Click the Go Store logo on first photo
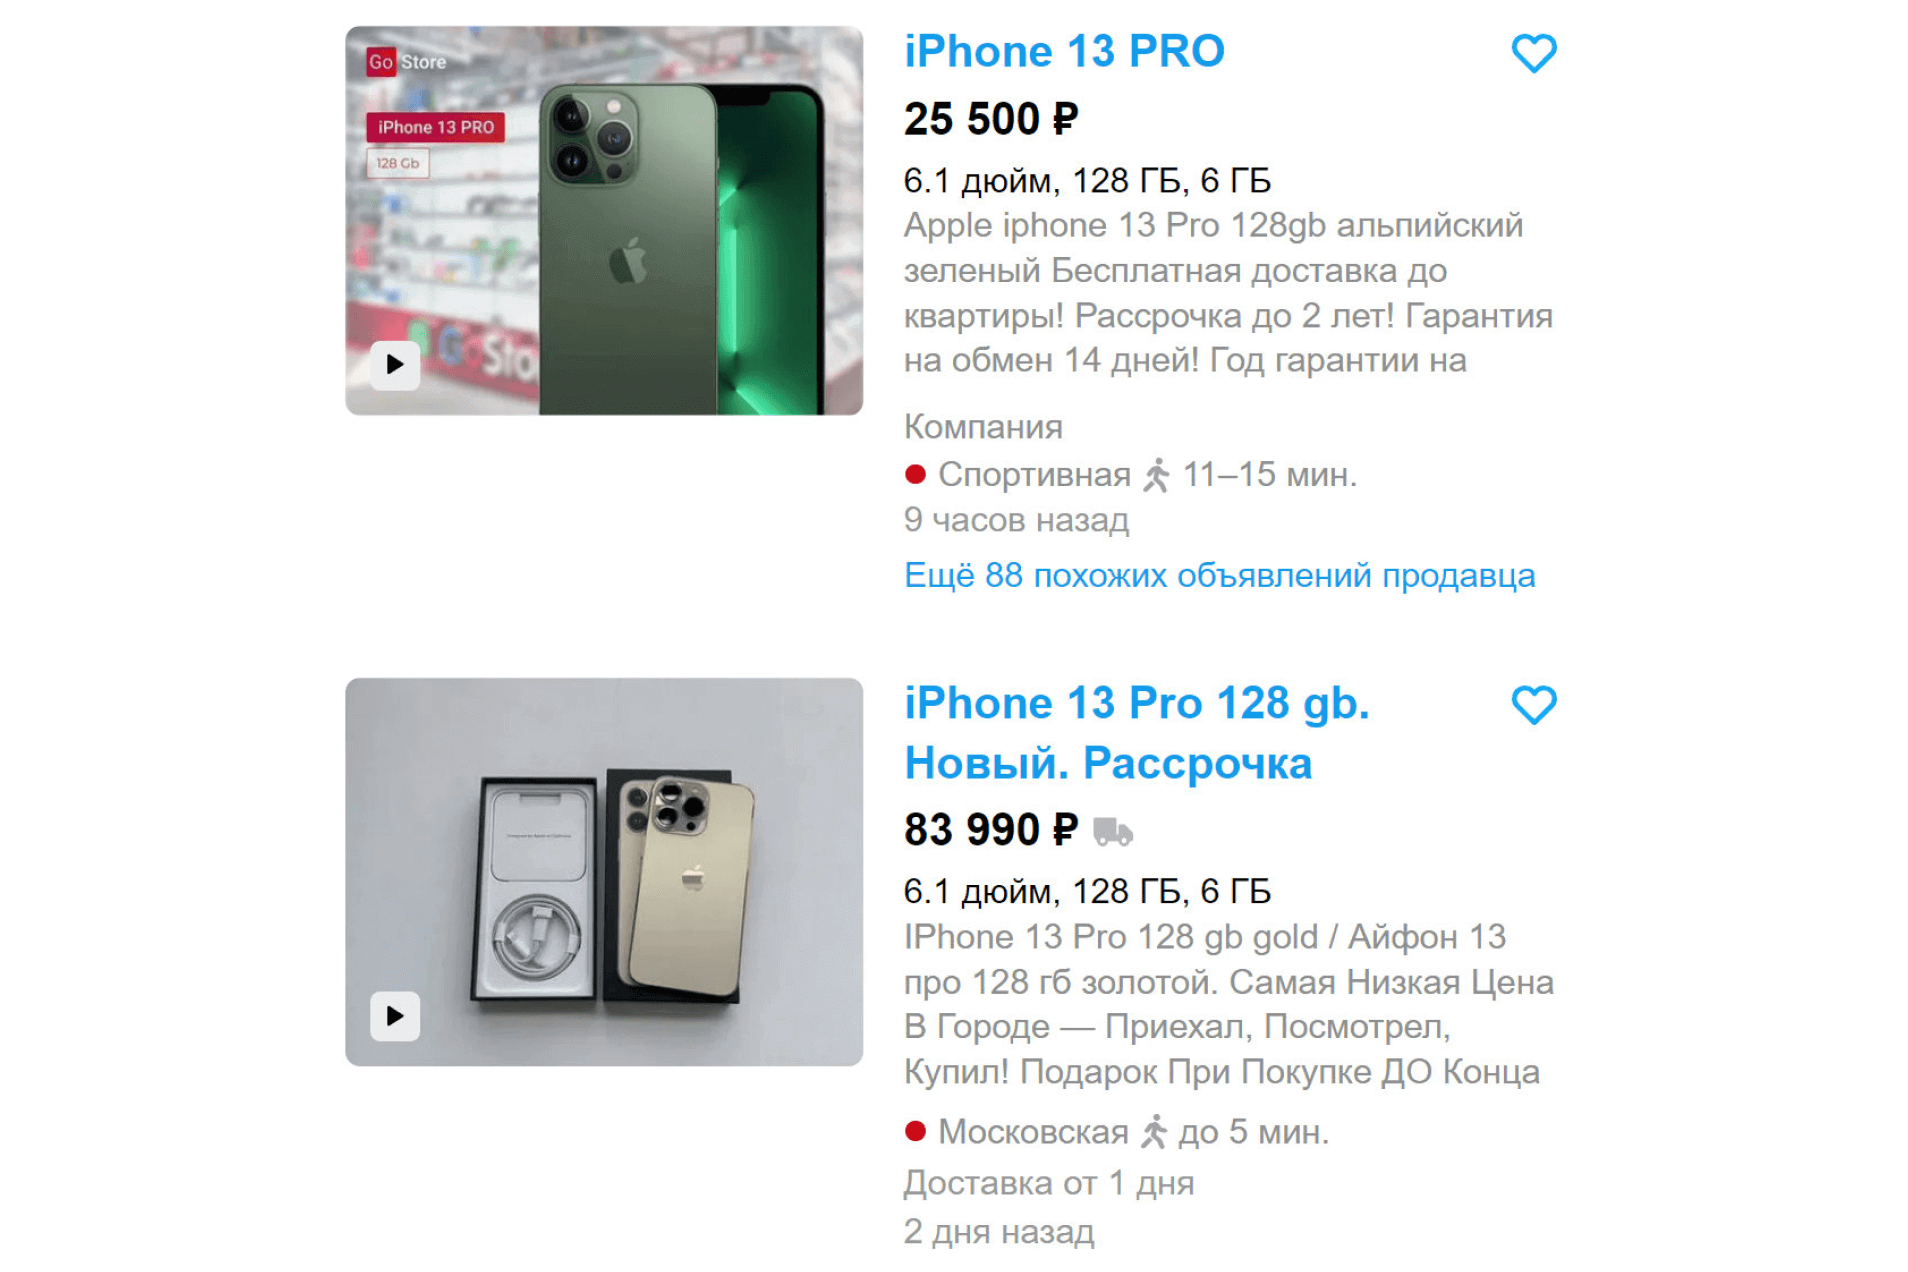This screenshot has height=1272, width=1908. (406, 61)
